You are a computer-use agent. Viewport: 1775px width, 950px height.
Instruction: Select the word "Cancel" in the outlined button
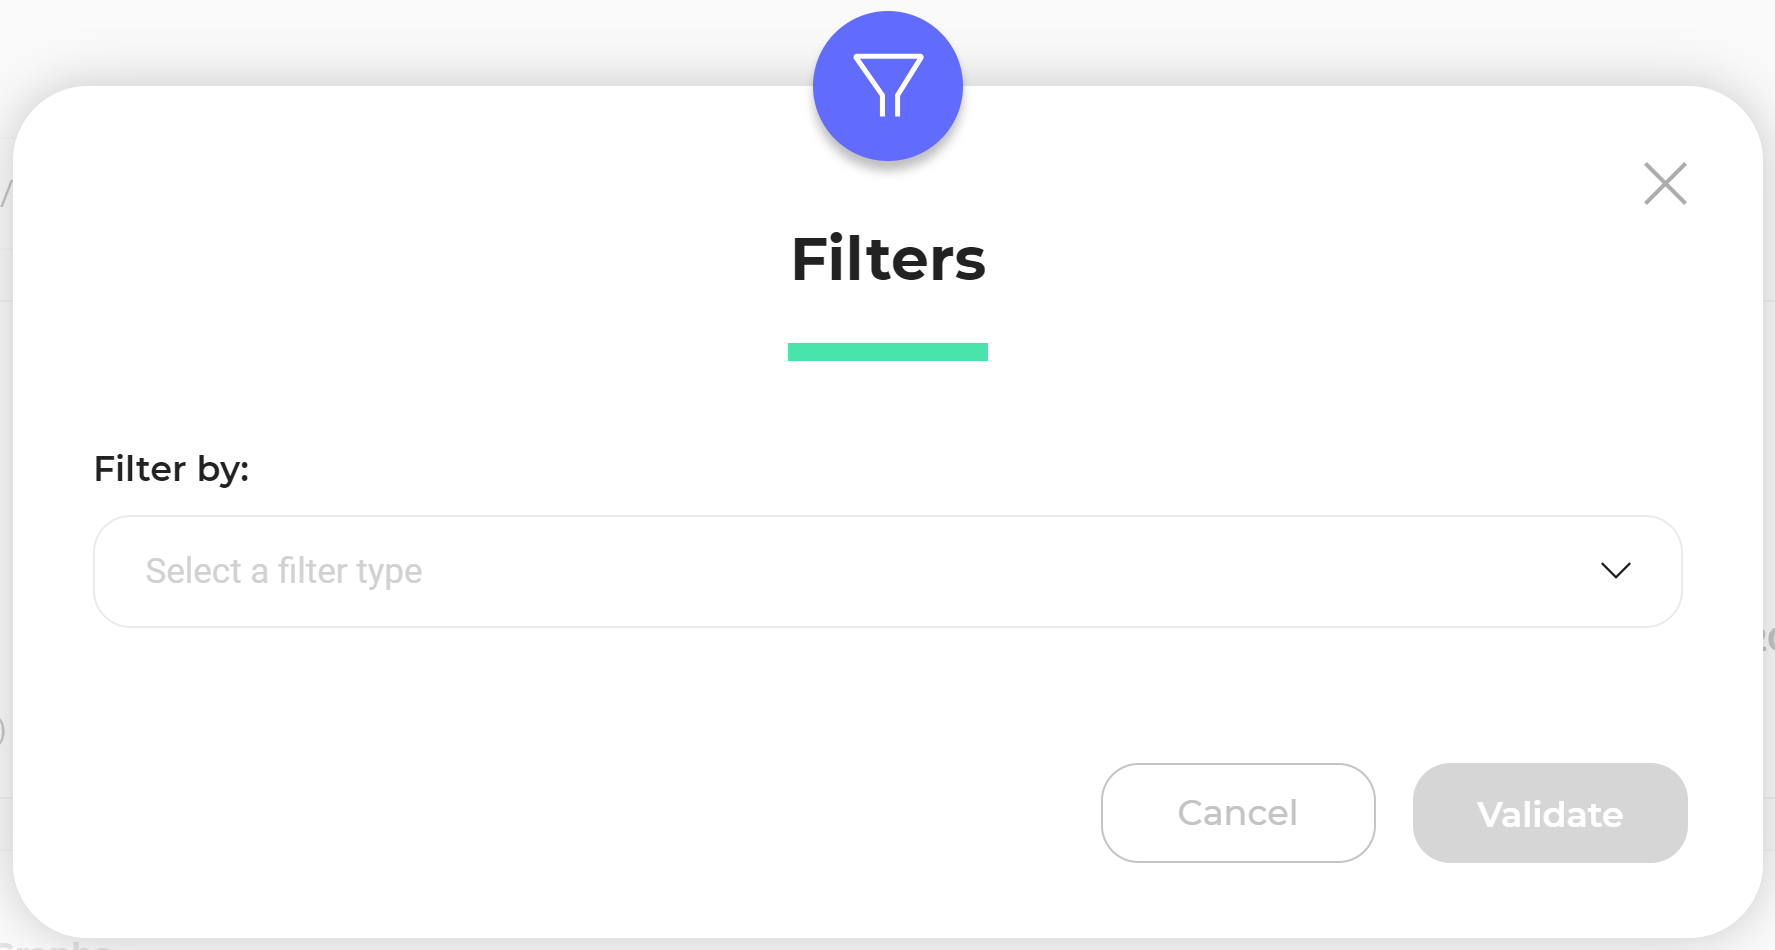tap(1238, 813)
